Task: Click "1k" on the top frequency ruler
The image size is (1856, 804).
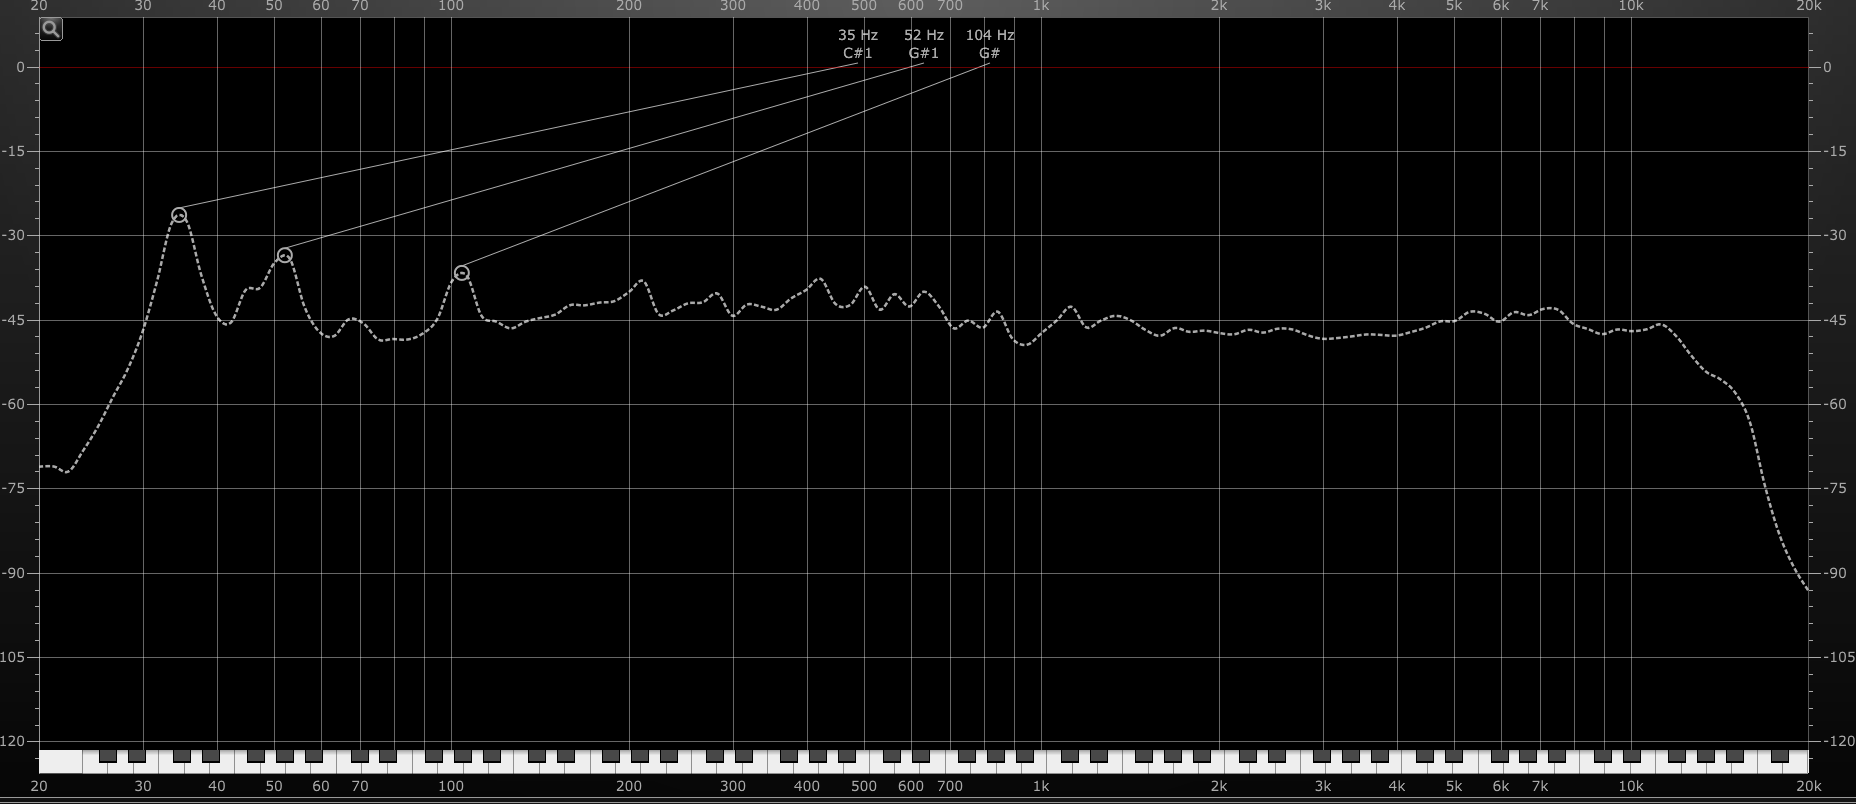Action: coord(1041,6)
